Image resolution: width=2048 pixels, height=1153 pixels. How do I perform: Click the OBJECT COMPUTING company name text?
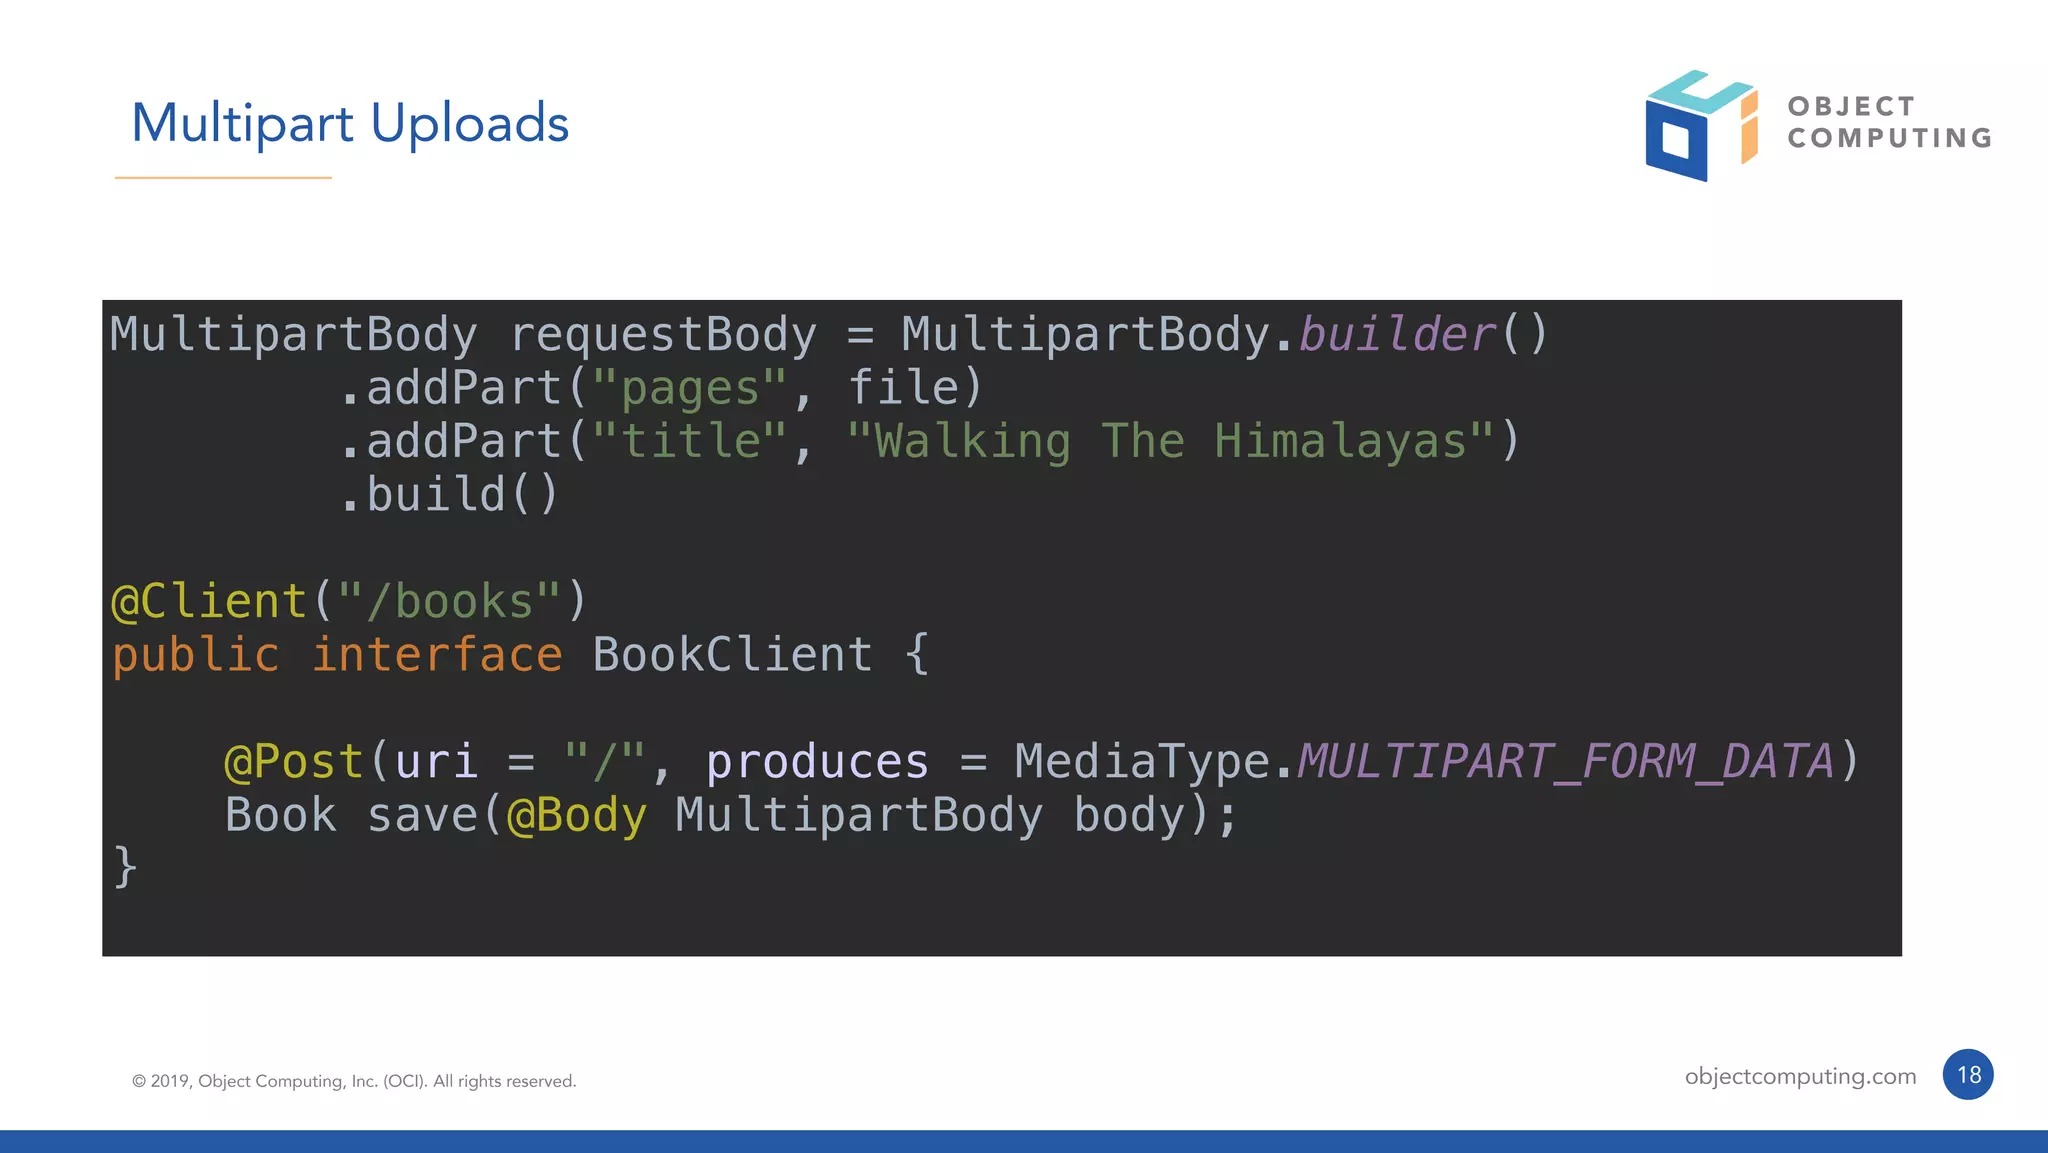point(1889,122)
